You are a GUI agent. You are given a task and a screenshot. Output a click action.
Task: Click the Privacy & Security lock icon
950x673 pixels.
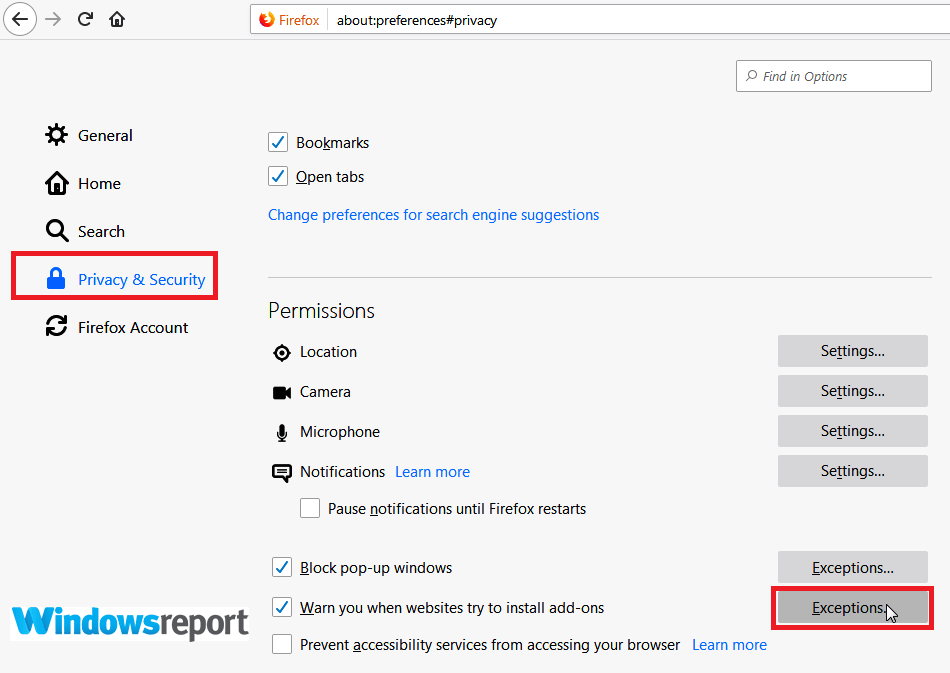tap(56, 279)
